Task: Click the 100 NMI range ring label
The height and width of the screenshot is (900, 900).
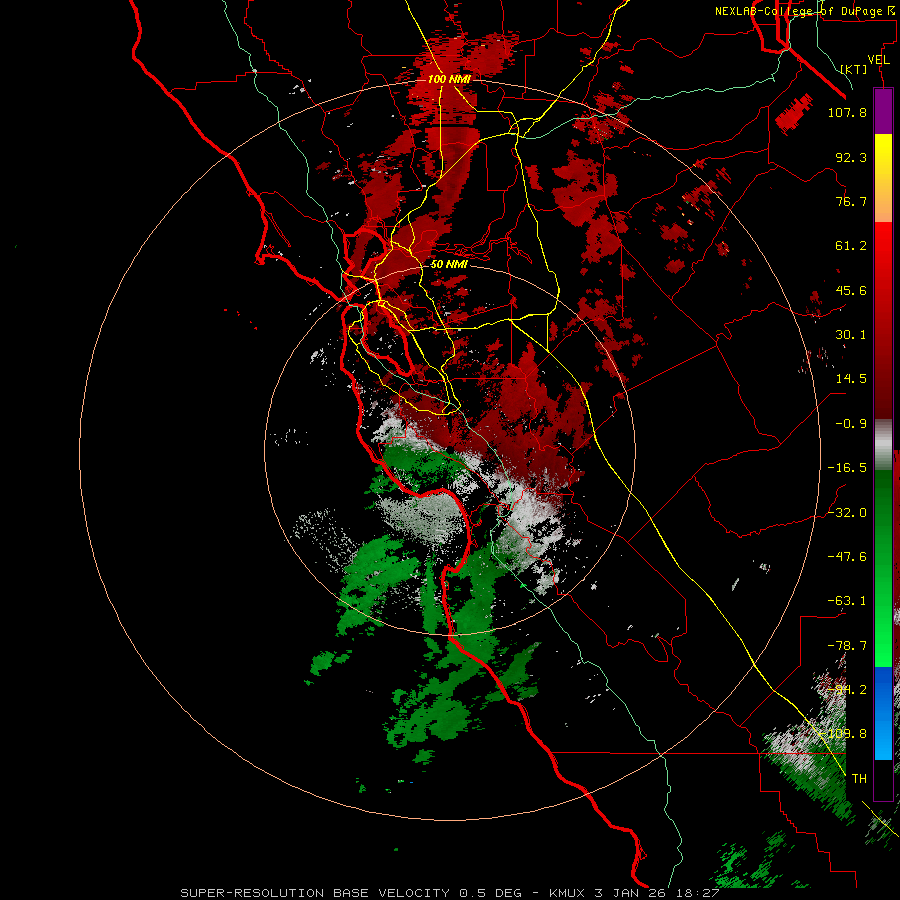Action: [449, 79]
